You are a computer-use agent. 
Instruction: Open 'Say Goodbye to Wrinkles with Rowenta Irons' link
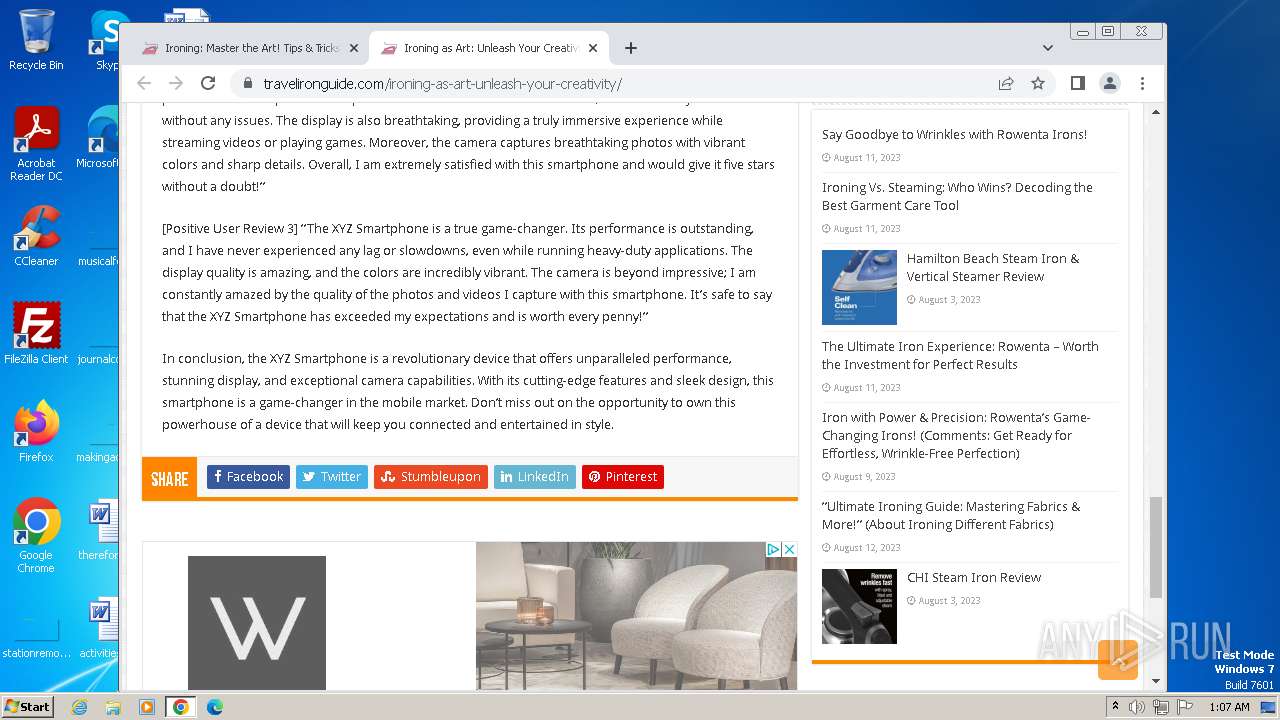click(954, 134)
